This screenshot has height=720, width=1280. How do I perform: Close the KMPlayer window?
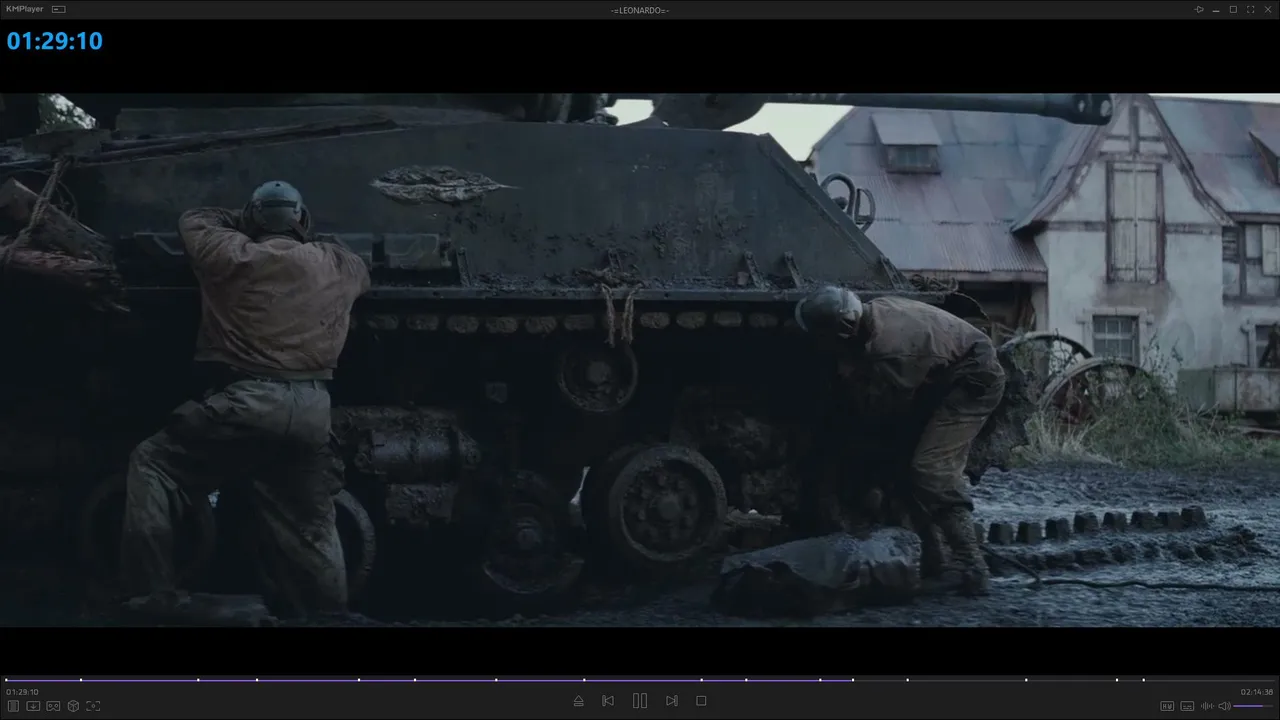1267,9
